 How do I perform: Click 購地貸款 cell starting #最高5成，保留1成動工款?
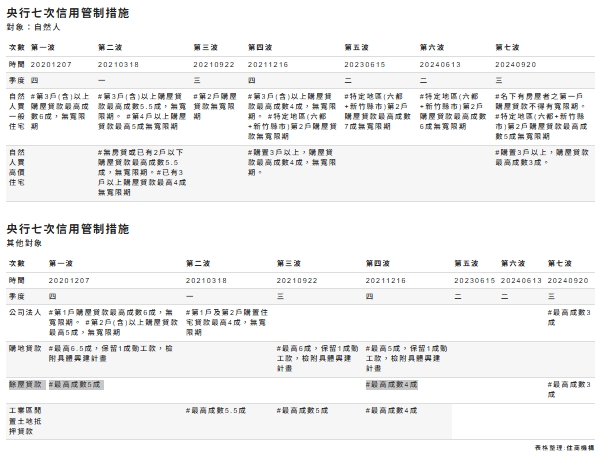pos(406,358)
